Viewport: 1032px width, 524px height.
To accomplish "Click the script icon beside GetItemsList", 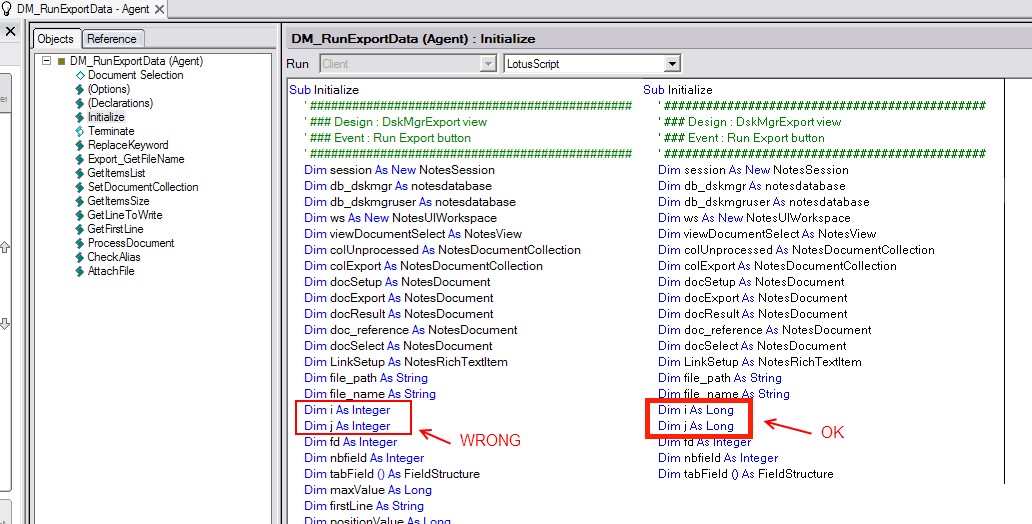I will (x=80, y=173).
